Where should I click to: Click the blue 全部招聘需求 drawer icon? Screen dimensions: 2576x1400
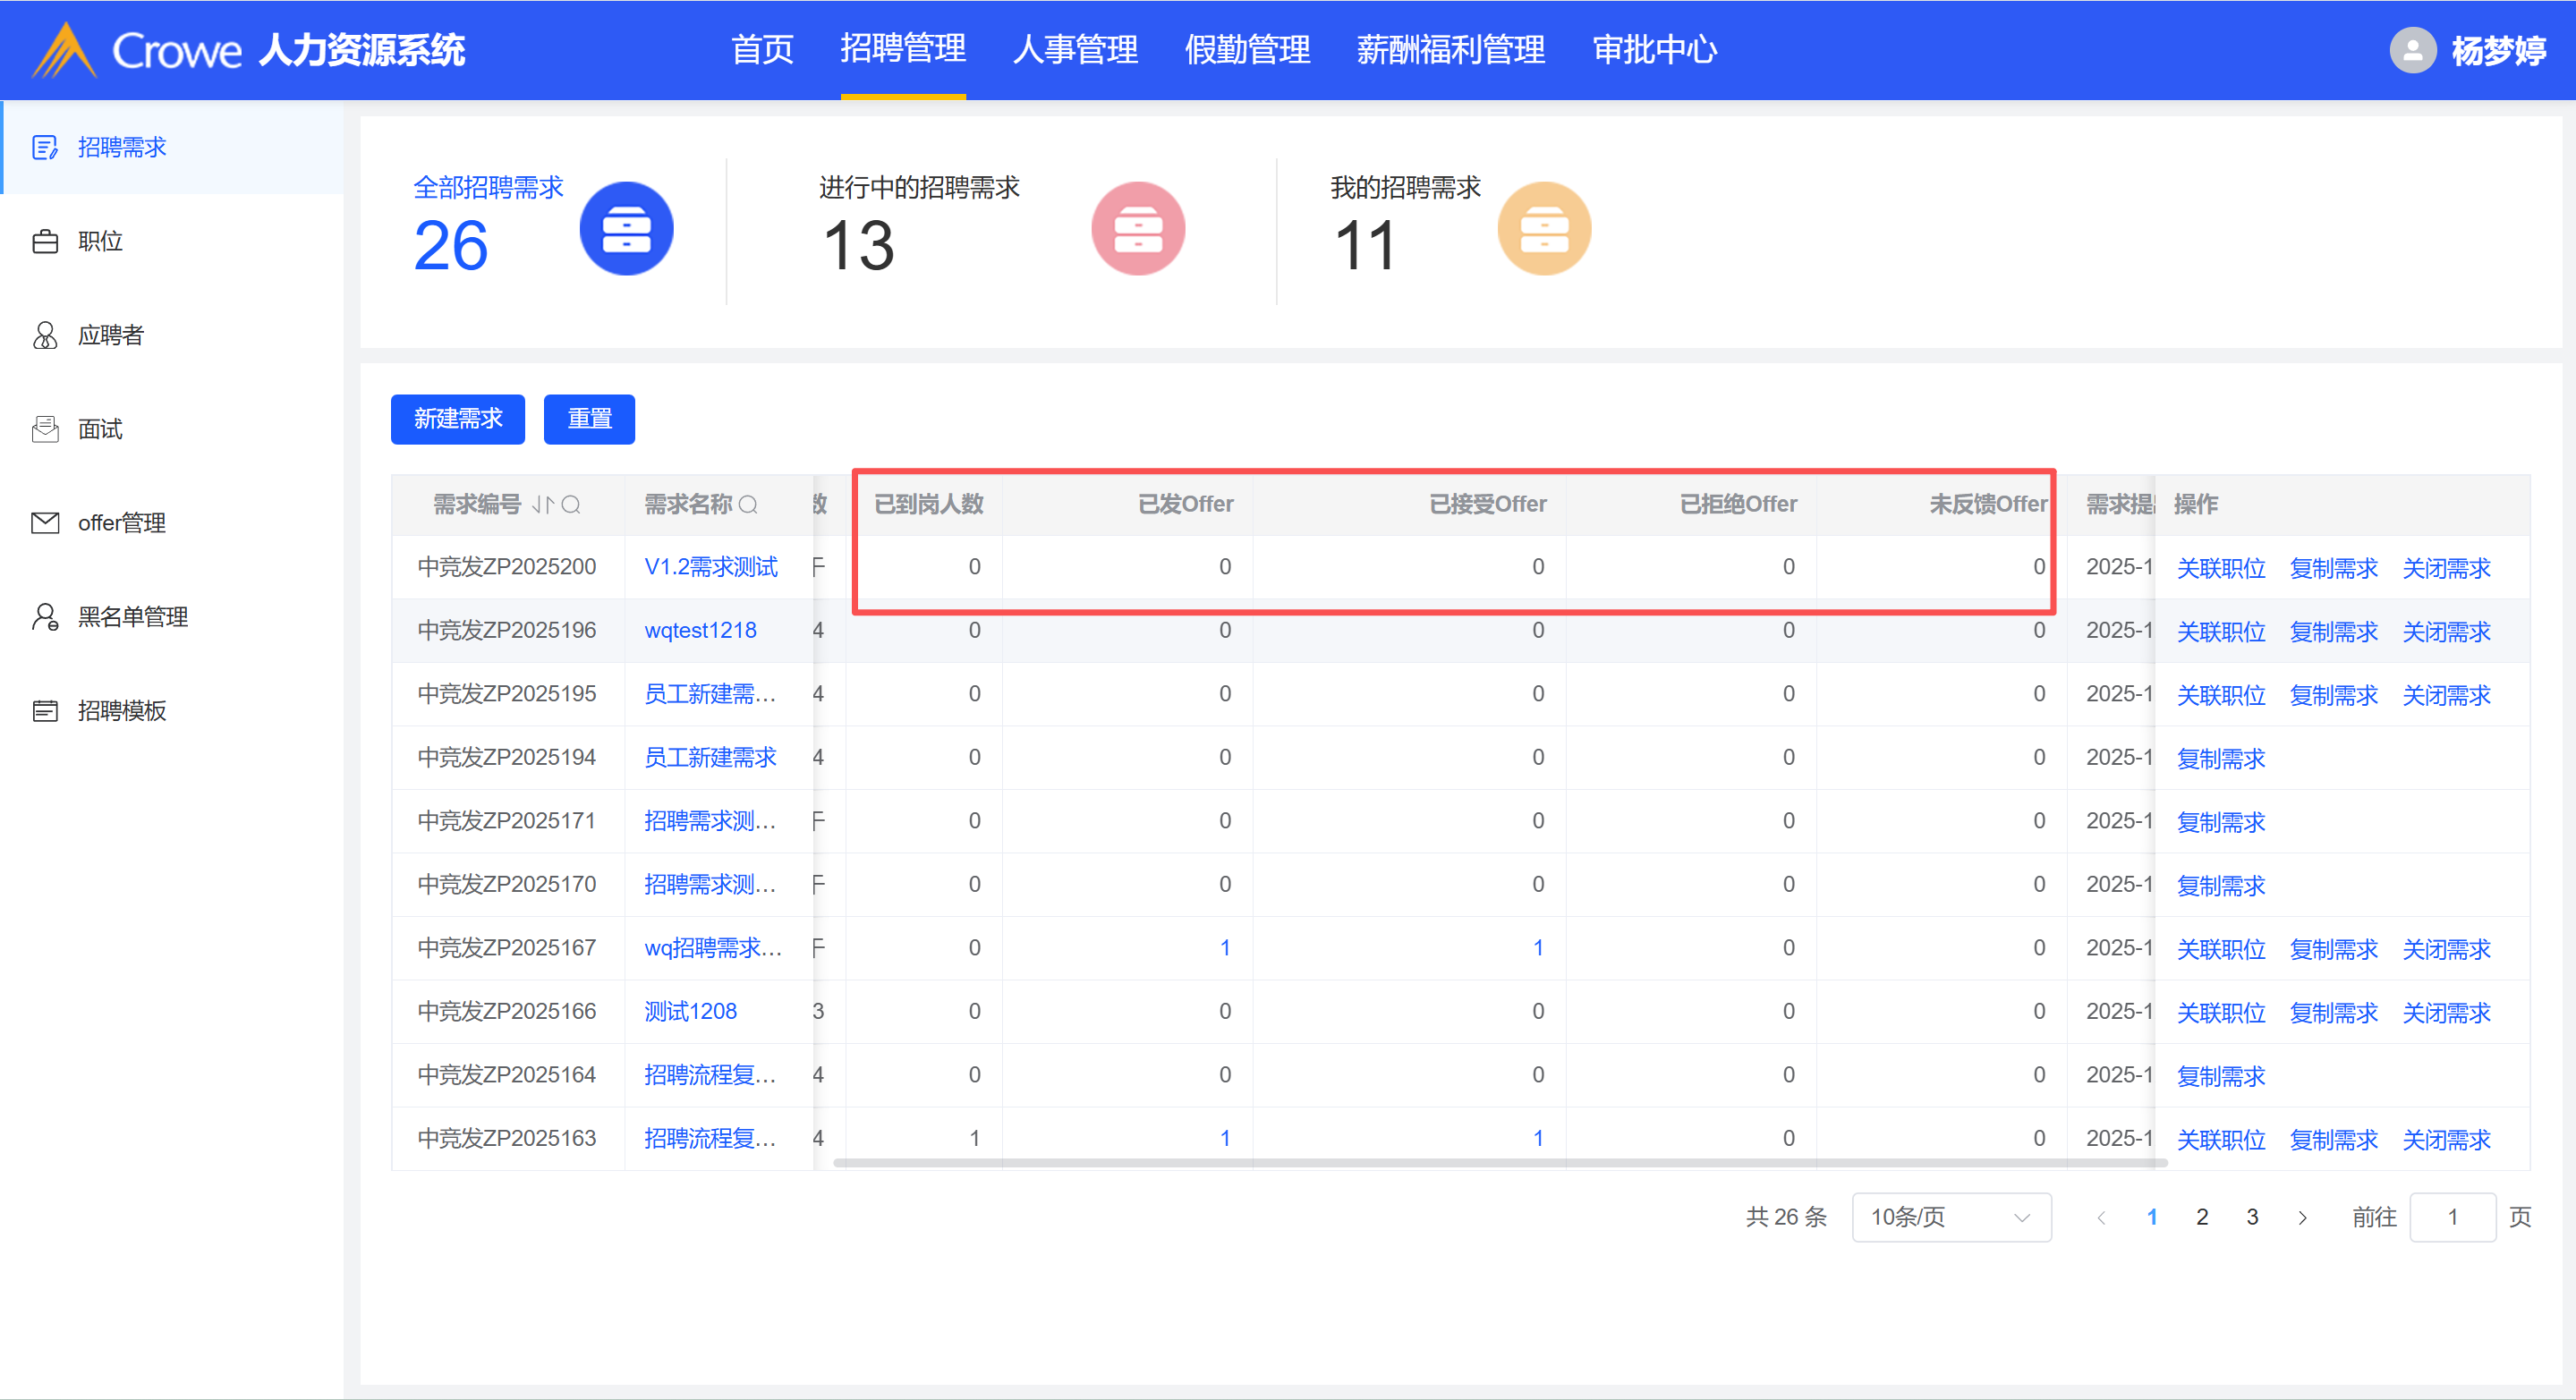click(x=626, y=229)
